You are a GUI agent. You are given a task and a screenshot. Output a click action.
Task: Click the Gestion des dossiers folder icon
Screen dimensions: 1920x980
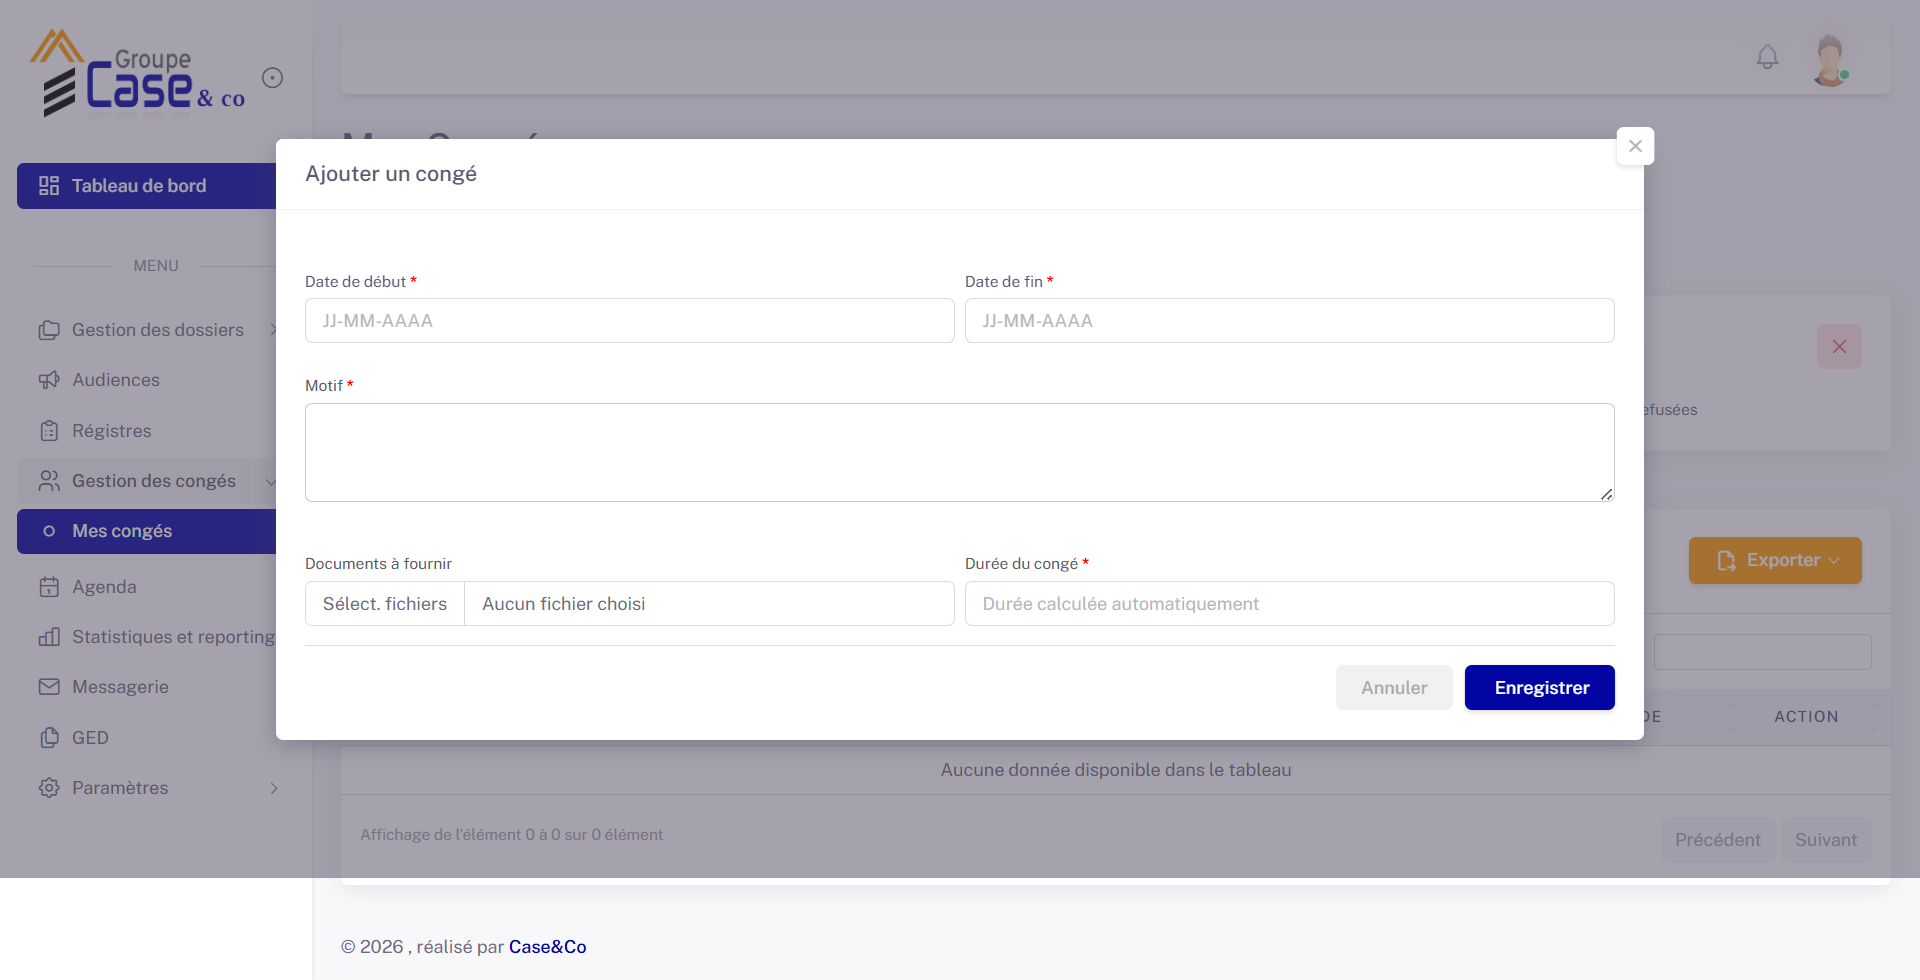[49, 330]
